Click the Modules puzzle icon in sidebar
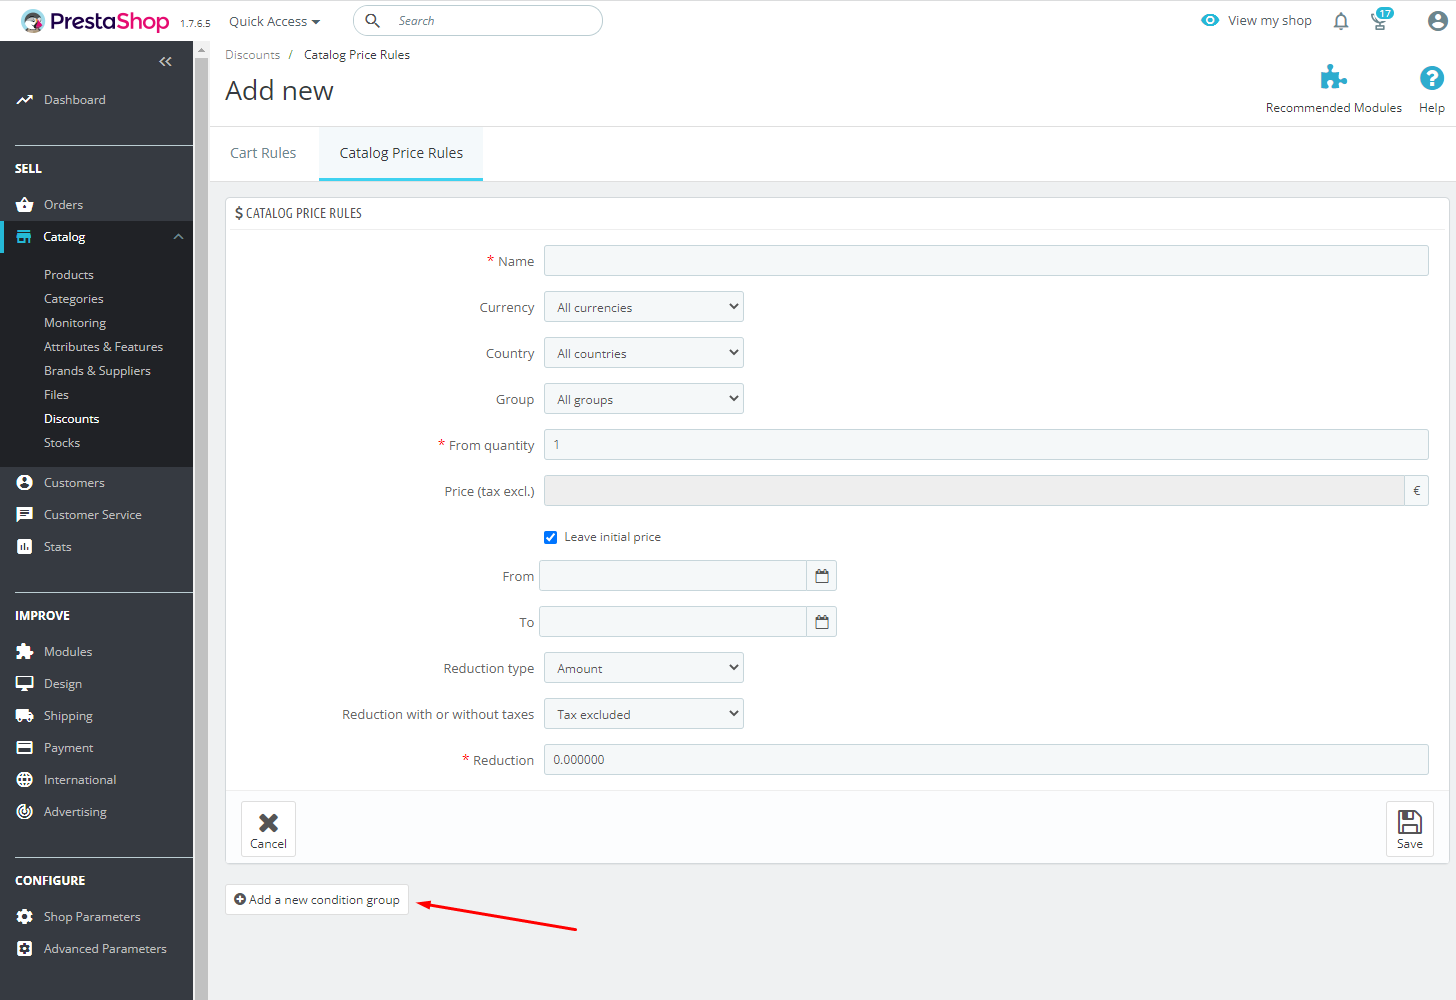Viewport: 1456px width, 1000px height. (x=25, y=652)
